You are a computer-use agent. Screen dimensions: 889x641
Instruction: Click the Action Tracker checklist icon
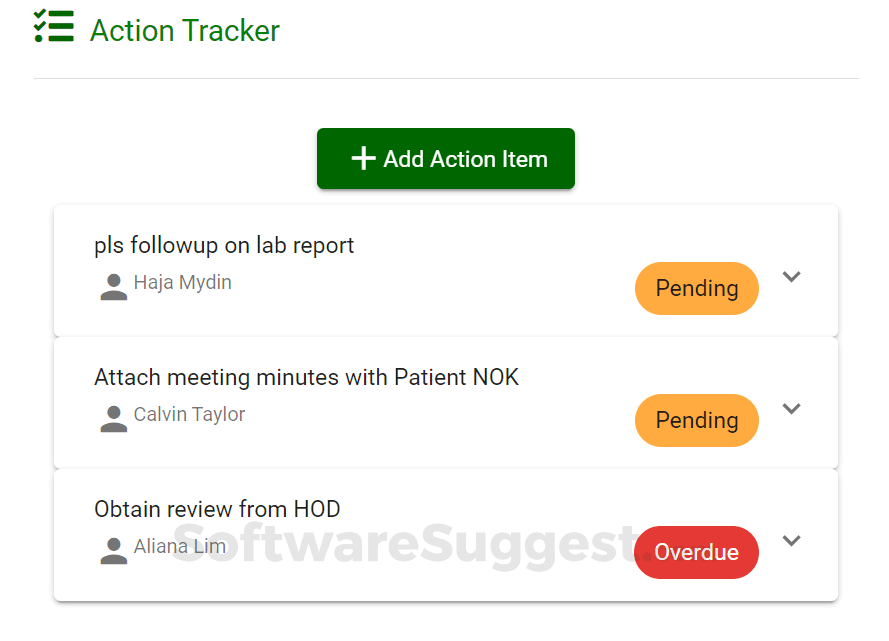[x=54, y=26]
